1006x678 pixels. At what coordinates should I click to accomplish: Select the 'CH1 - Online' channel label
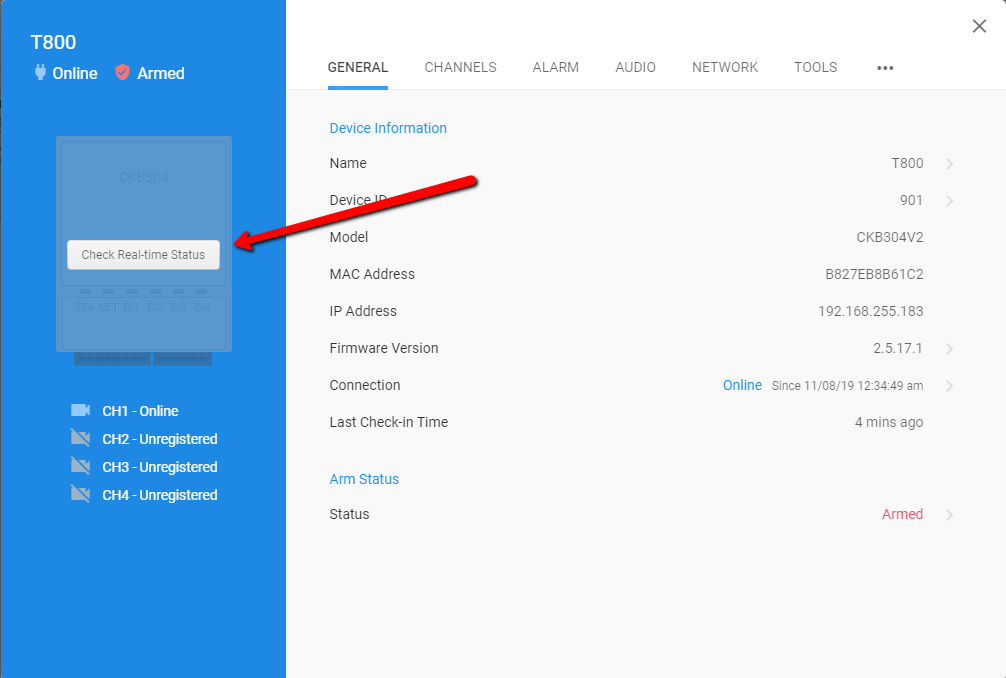141,411
